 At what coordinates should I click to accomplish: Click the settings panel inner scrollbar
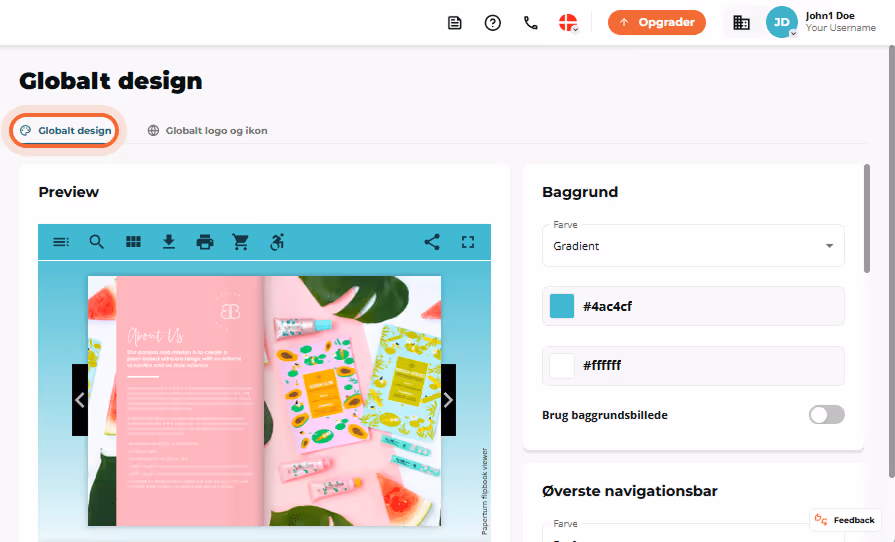(x=866, y=219)
